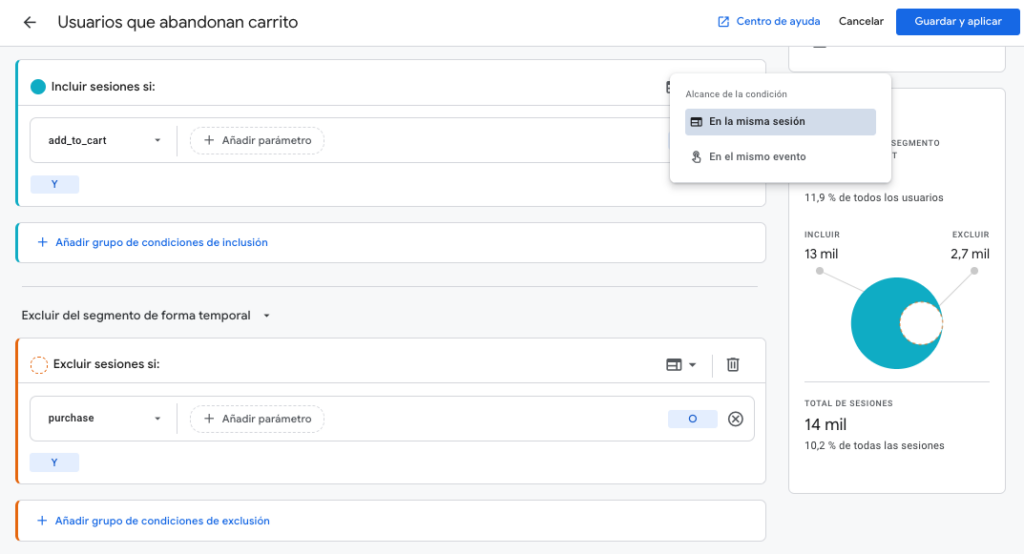Viewport: 1024px width, 554px height.
Task: Click the Cancelar button
Action: click(860, 22)
